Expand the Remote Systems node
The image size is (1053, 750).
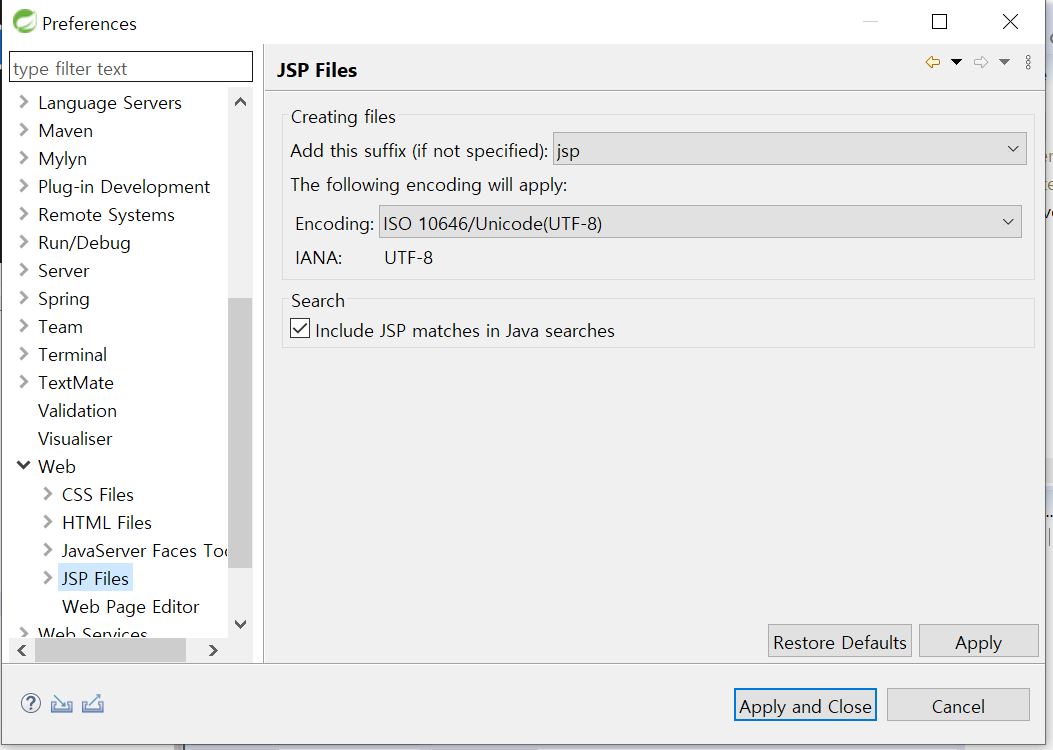(x=24, y=214)
